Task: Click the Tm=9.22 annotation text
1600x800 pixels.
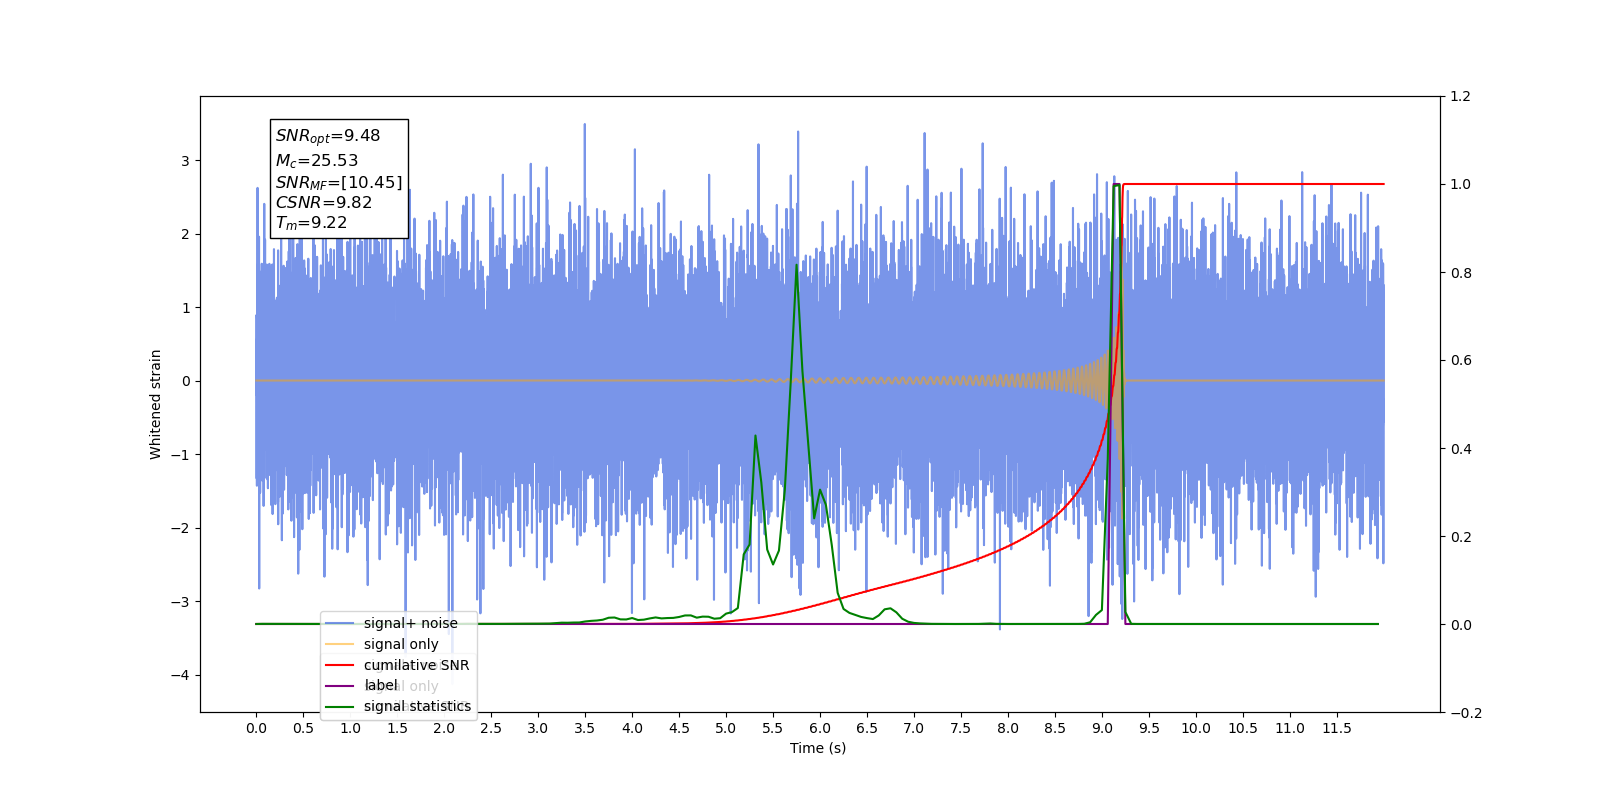Action: click(311, 223)
